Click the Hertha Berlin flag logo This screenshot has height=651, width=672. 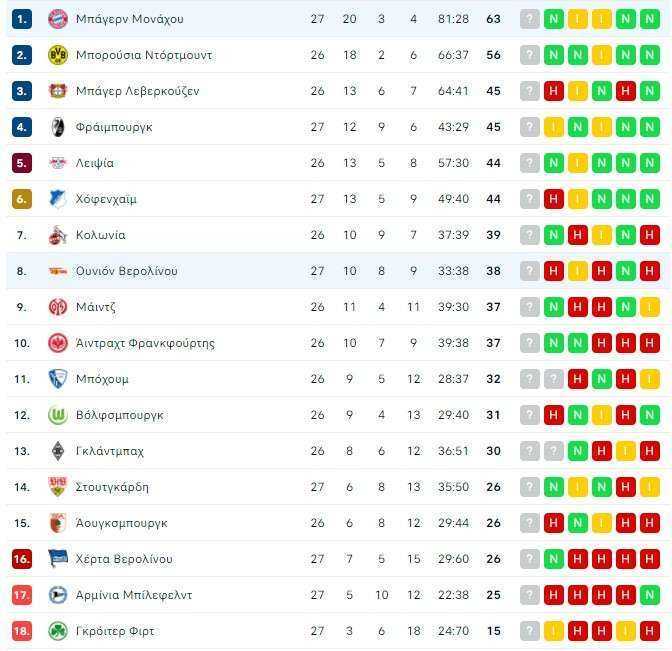(x=58, y=559)
